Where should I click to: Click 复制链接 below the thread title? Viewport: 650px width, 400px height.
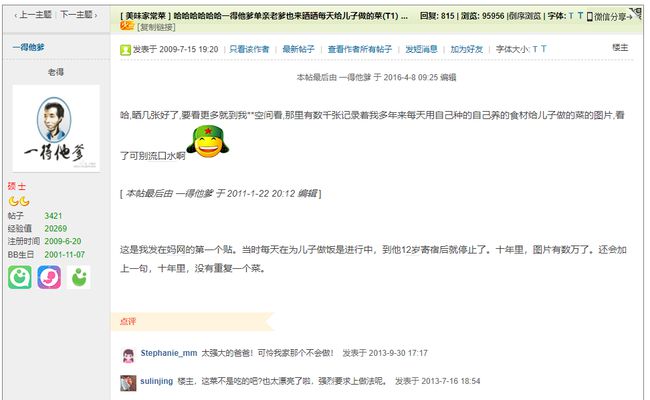click(156, 27)
